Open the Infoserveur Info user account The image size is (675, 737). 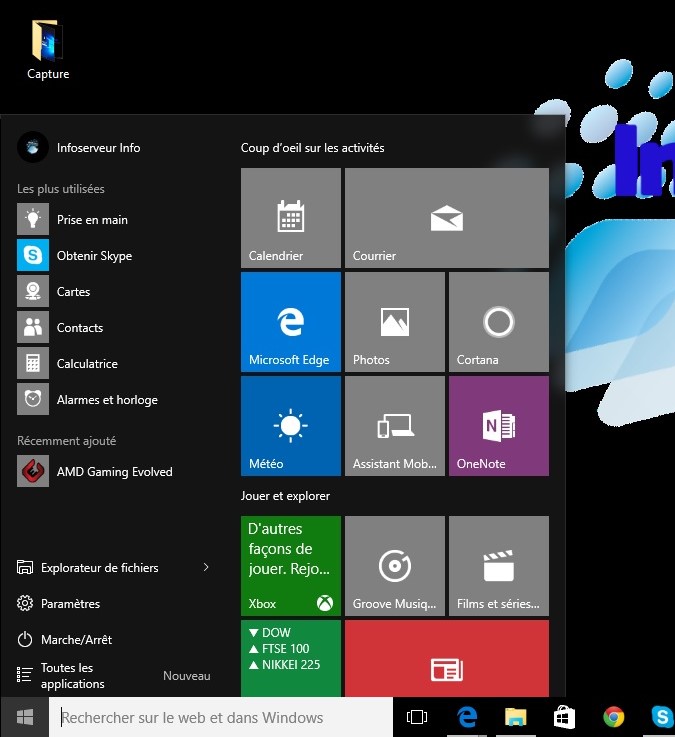[x=79, y=148]
